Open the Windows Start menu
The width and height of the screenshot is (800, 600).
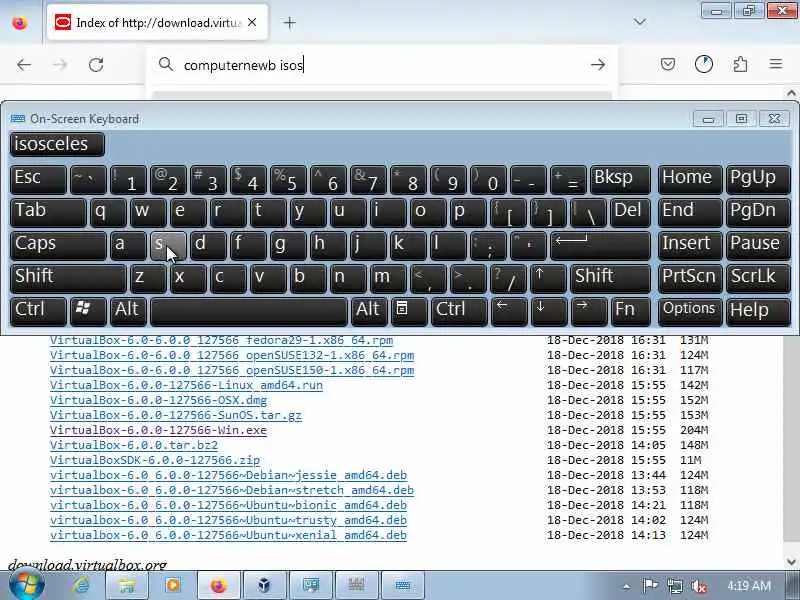pyautogui.click(x=27, y=585)
